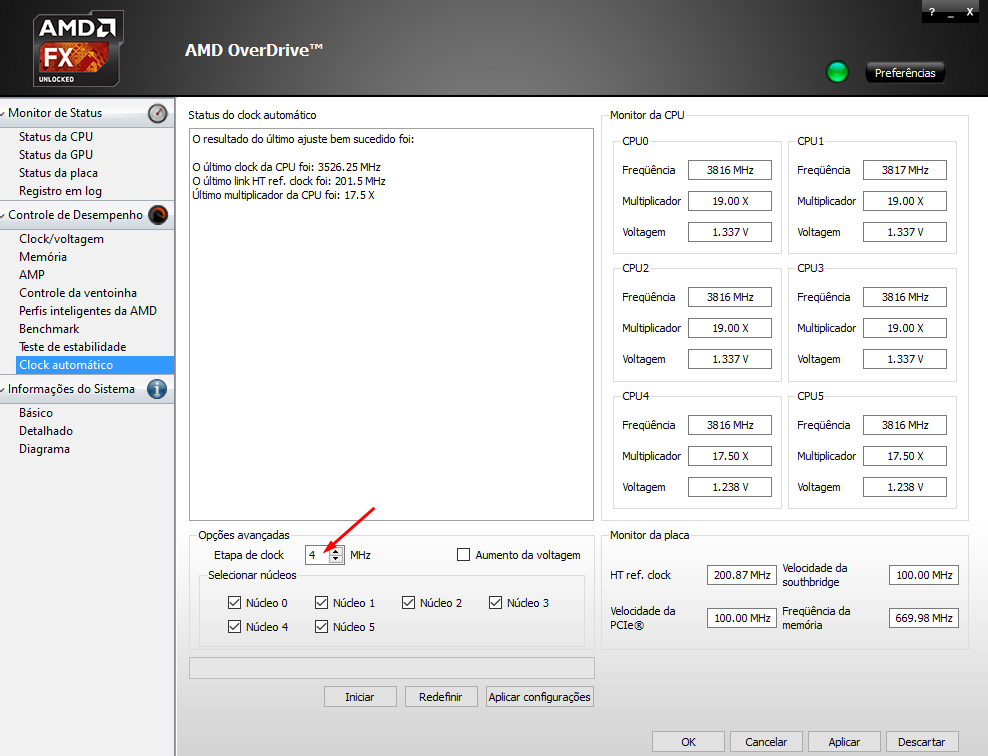Click the Redefinir button
Viewport: 988px width, 756px height.
point(440,697)
